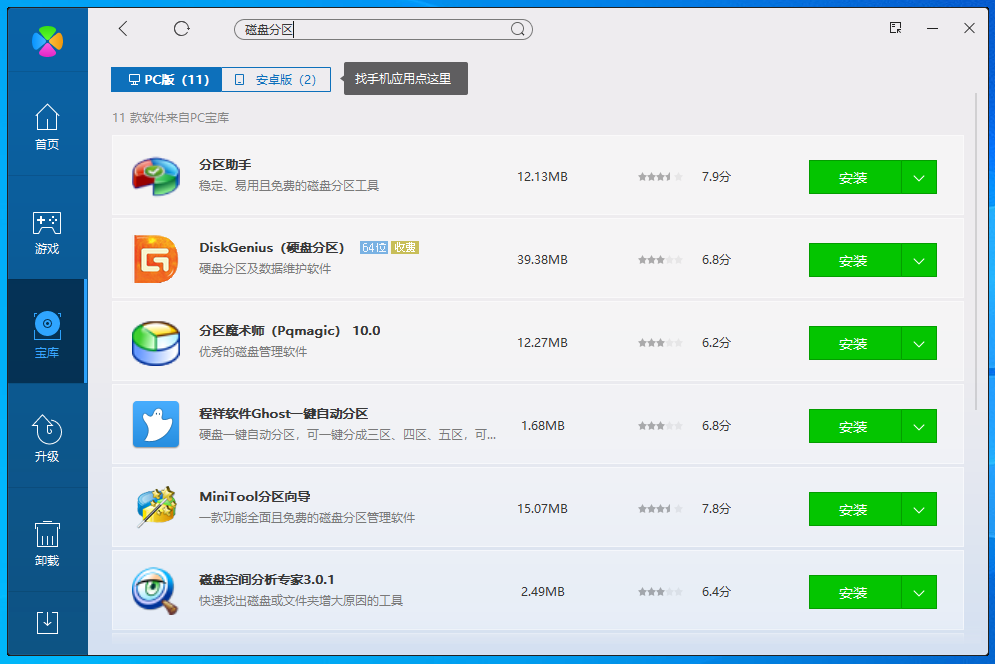Click the MiniTool分区向导 icon

[156, 507]
